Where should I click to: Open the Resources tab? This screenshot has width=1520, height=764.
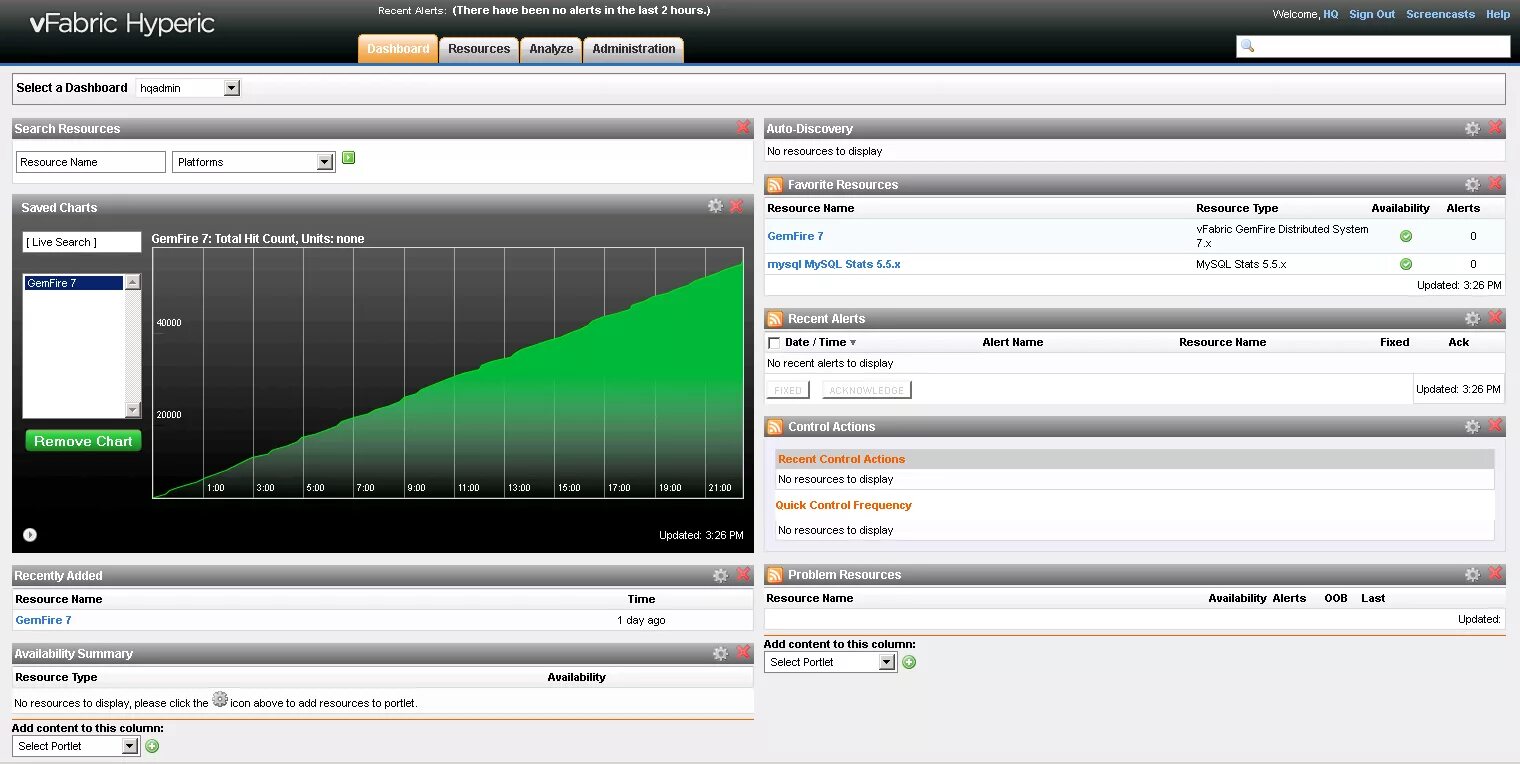[x=479, y=49]
